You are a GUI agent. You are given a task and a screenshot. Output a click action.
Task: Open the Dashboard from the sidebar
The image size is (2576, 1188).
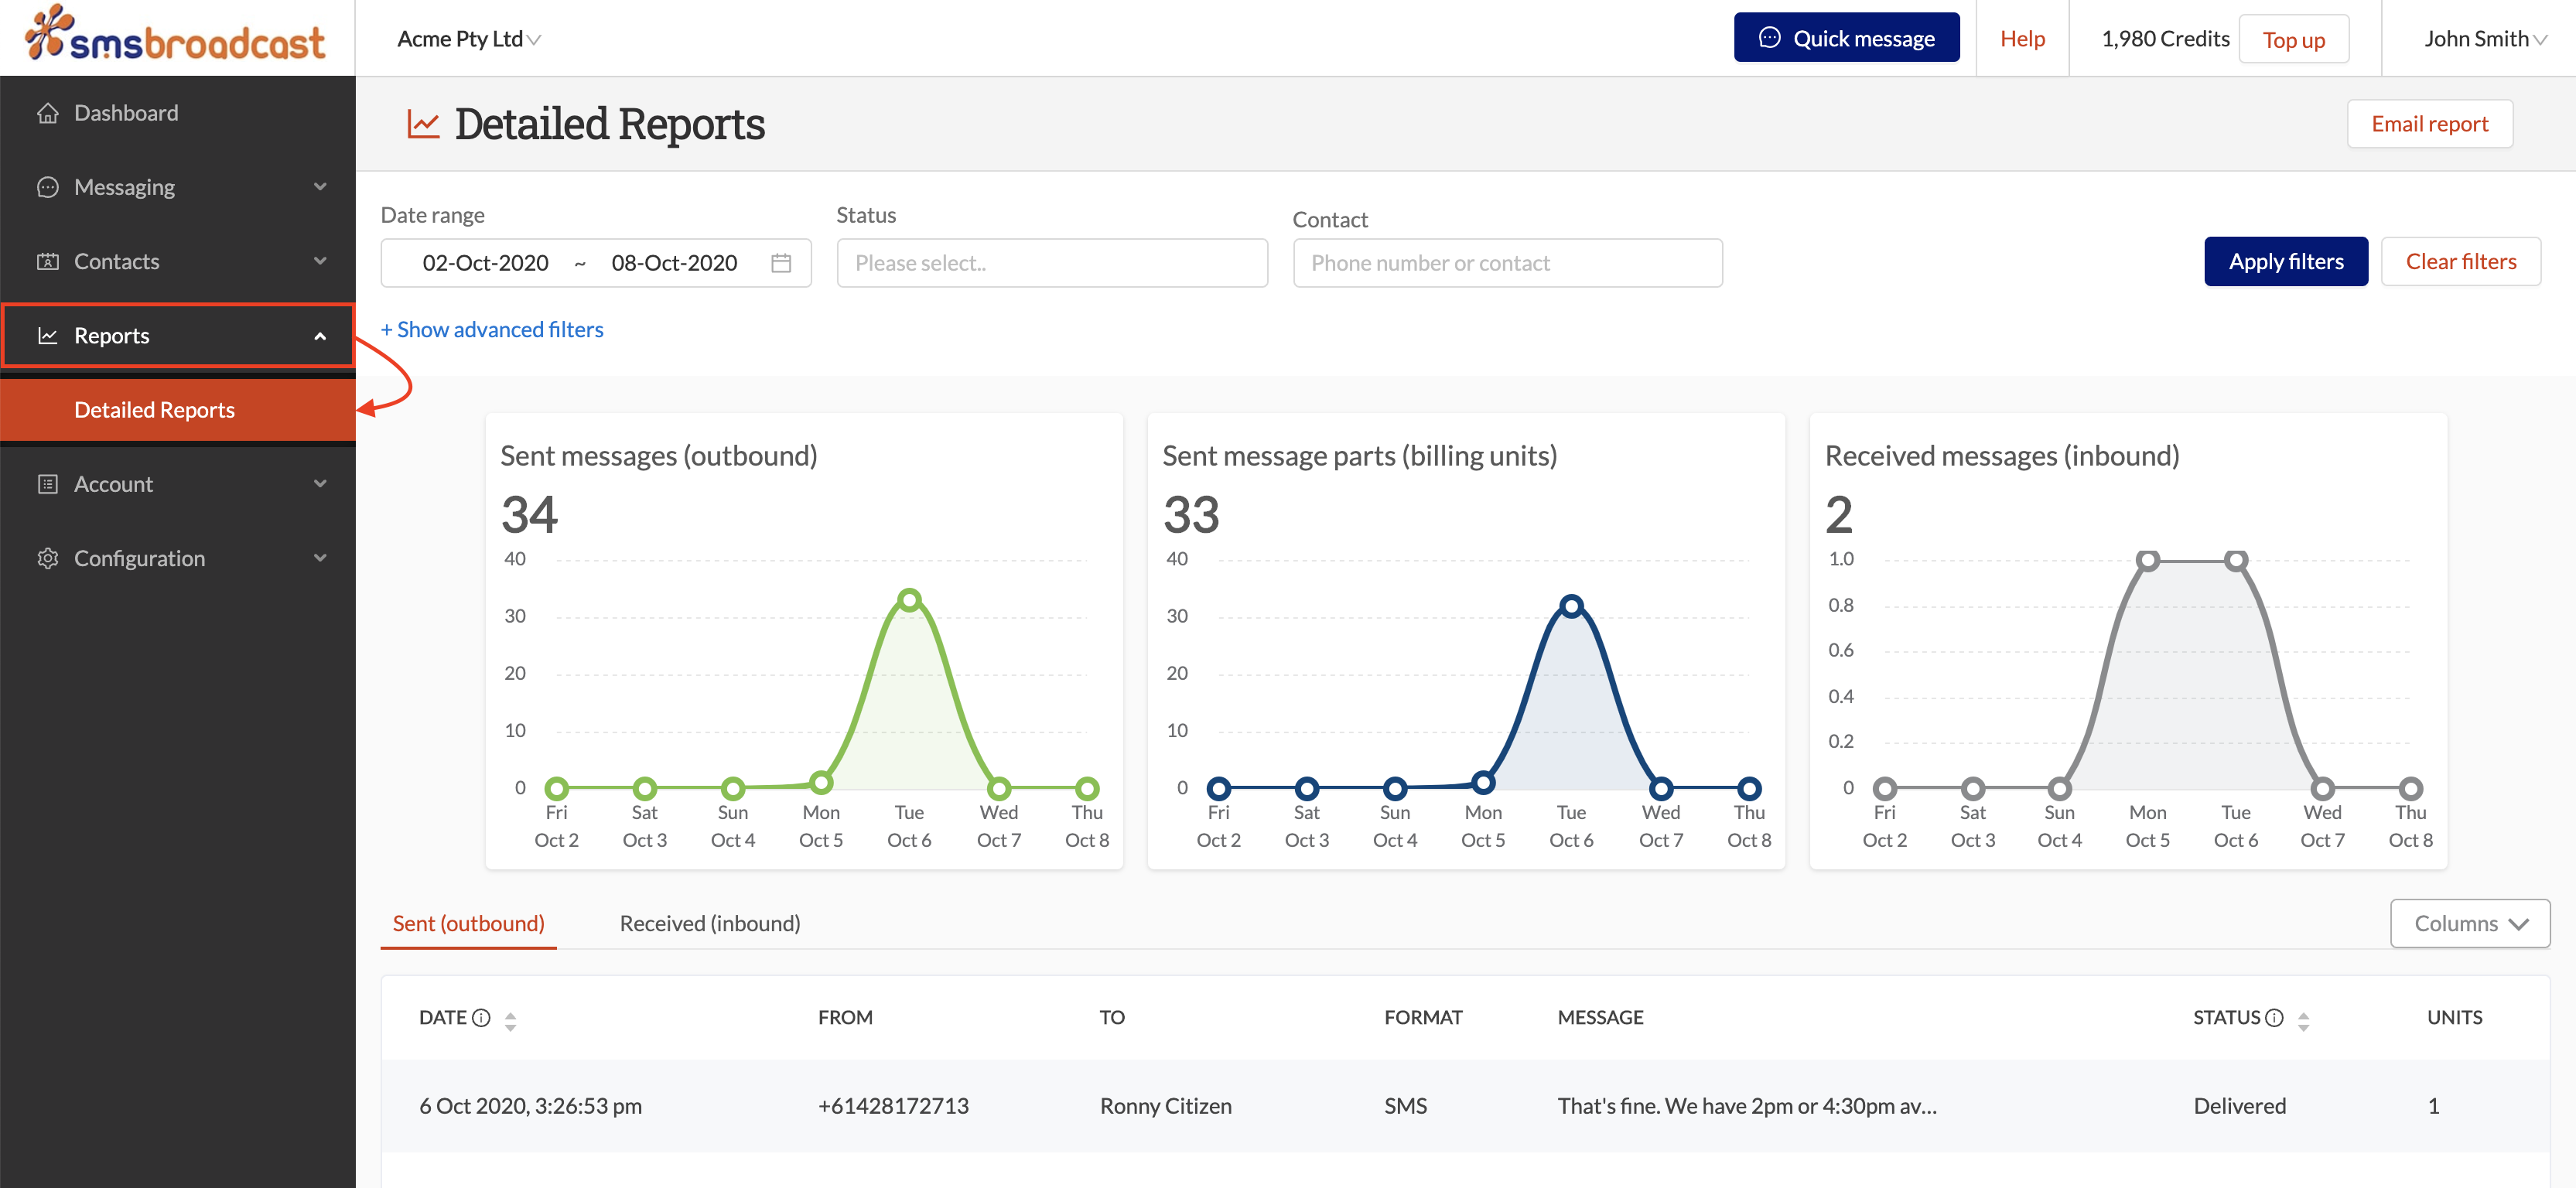49,112
